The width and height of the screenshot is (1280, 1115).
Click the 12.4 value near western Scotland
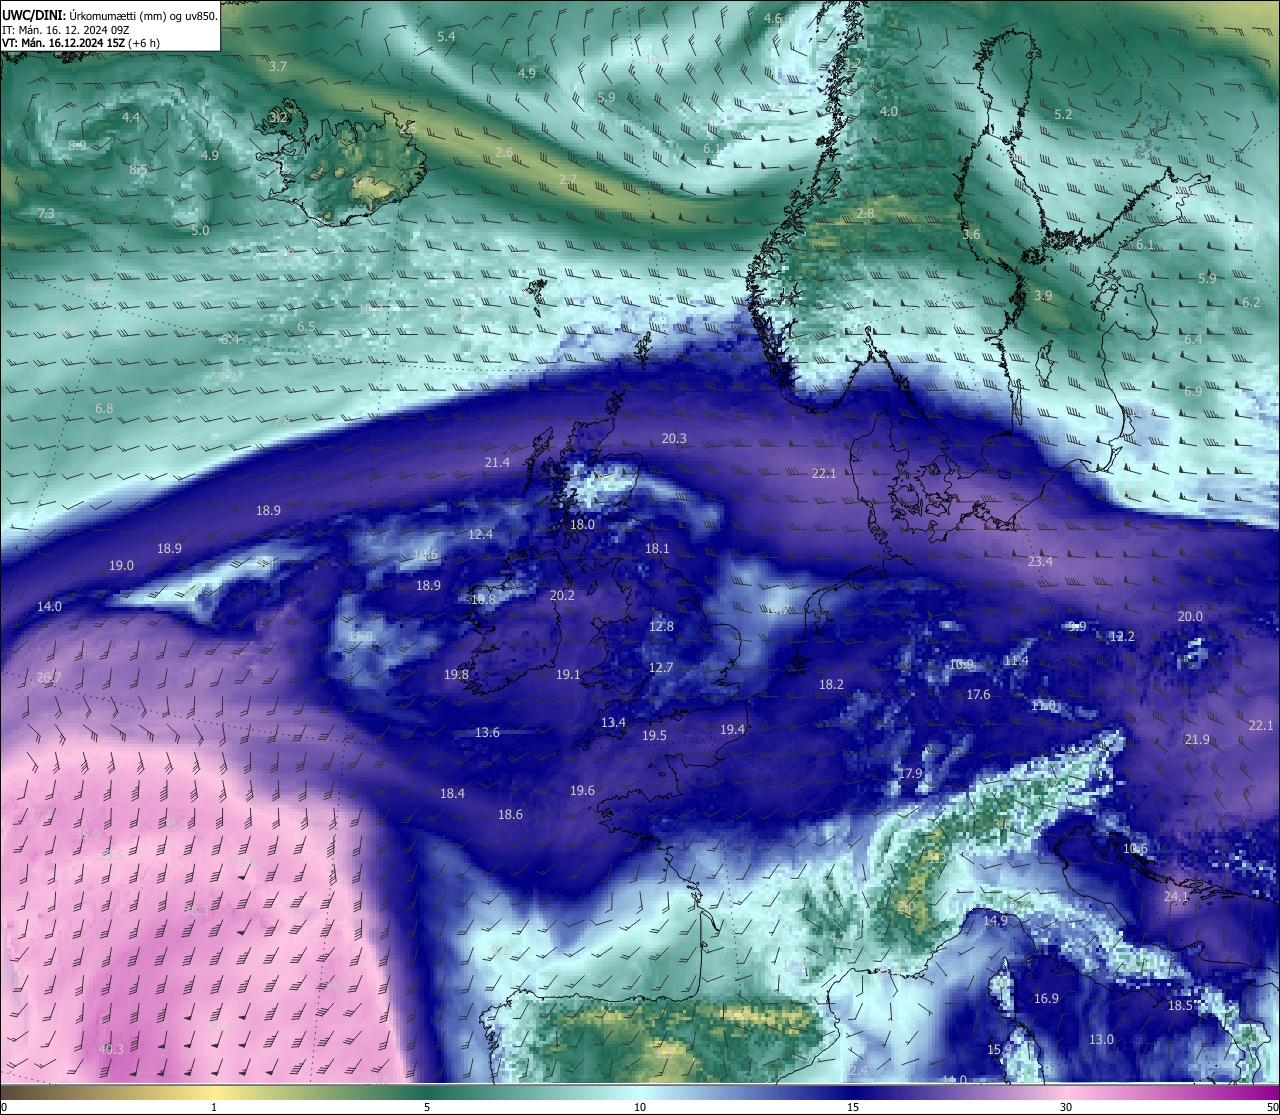[480, 534]
